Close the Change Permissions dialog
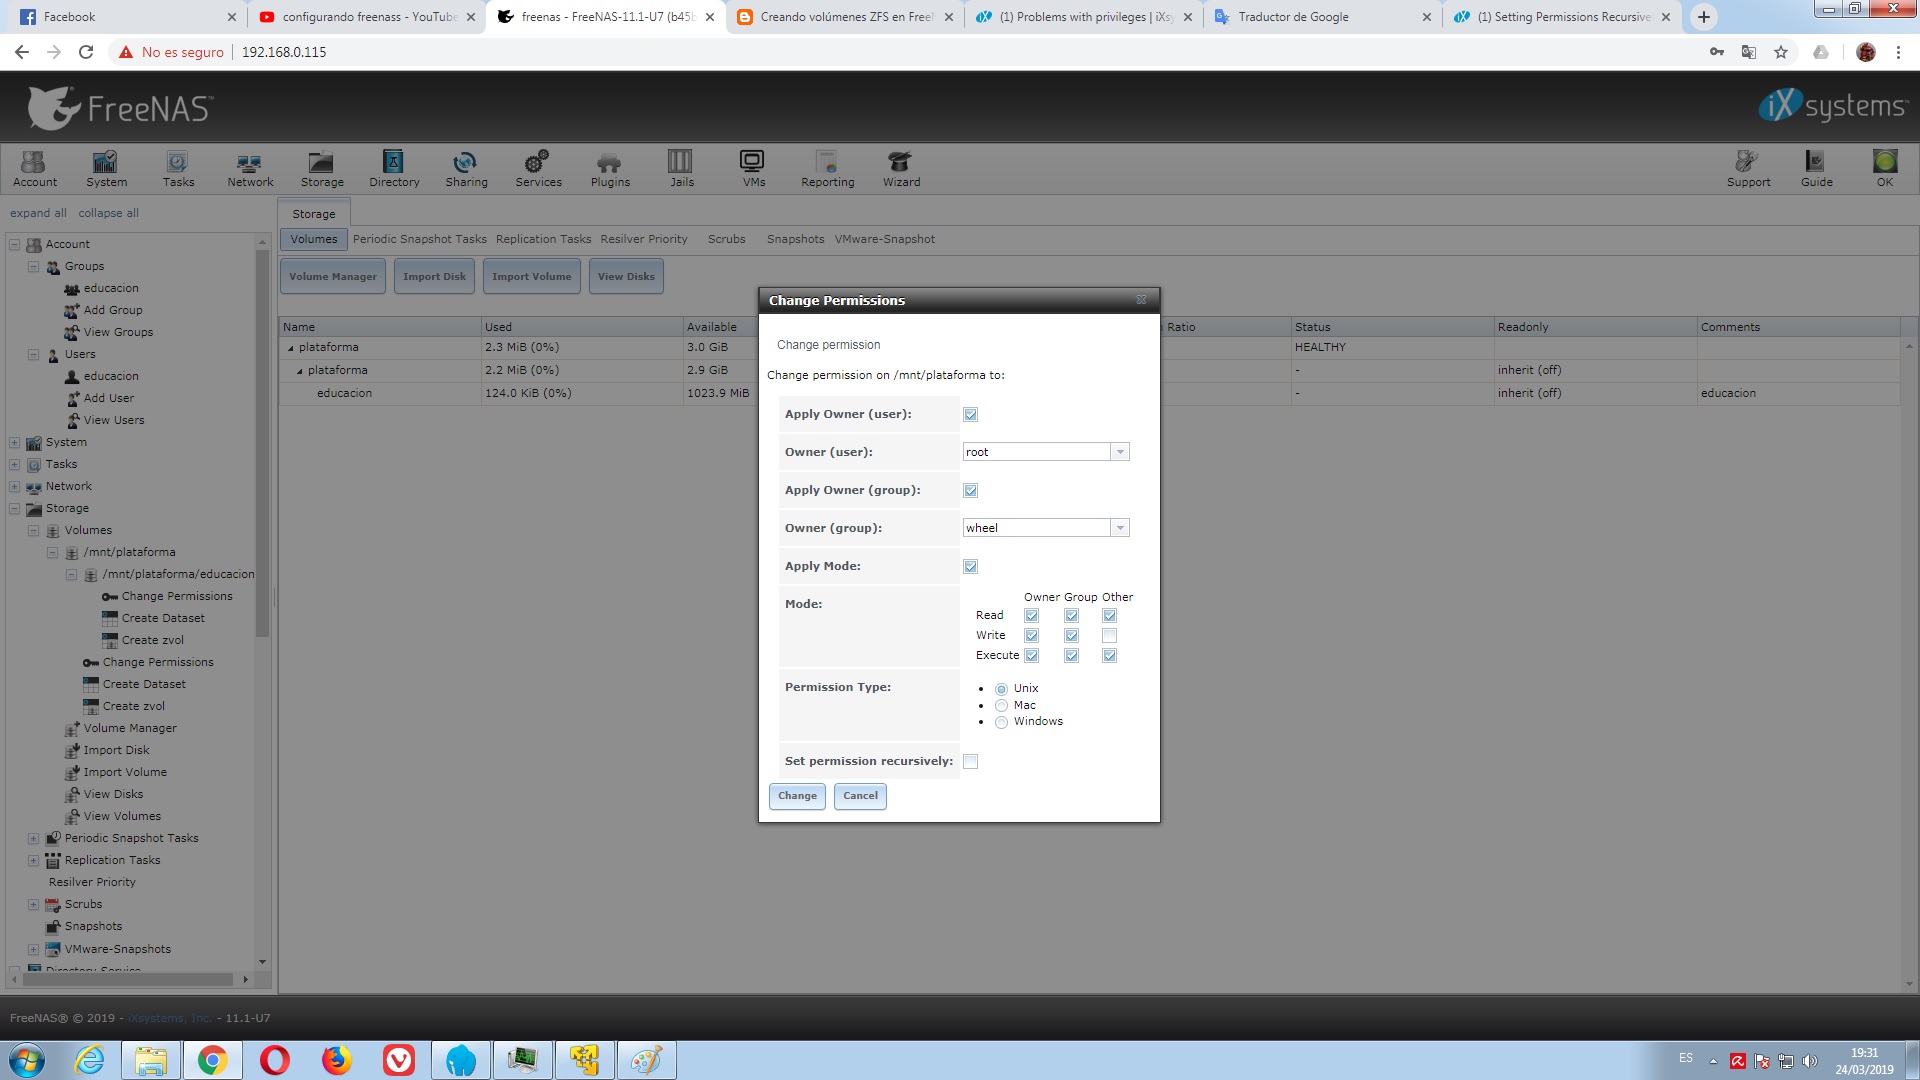1920x1080 pixels. click(x=1141, y=300)
